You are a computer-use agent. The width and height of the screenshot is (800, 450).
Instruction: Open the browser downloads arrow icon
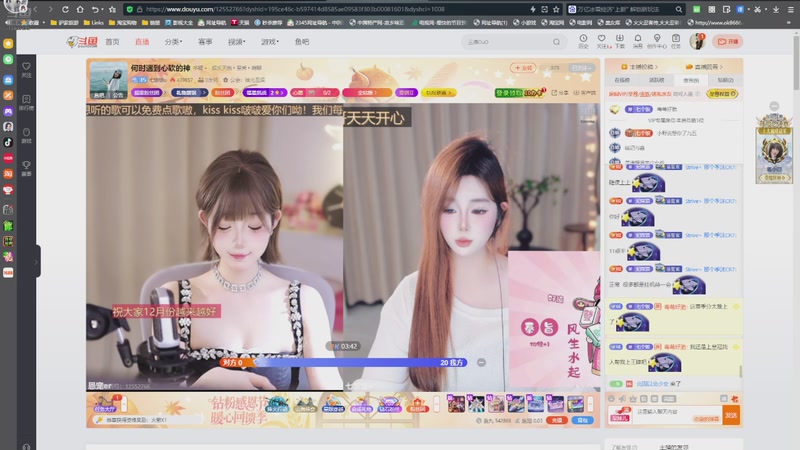point(776,9)
